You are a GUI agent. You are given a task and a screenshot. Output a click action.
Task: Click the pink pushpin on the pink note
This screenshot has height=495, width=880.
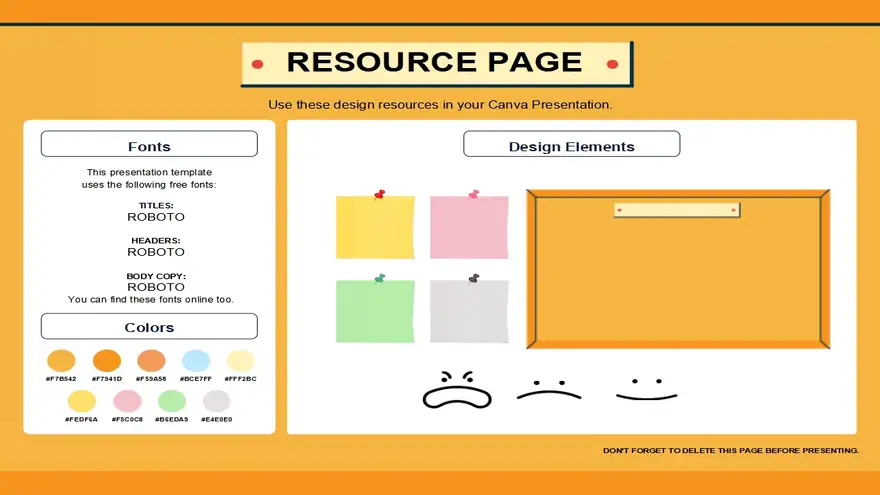[474, 195]
